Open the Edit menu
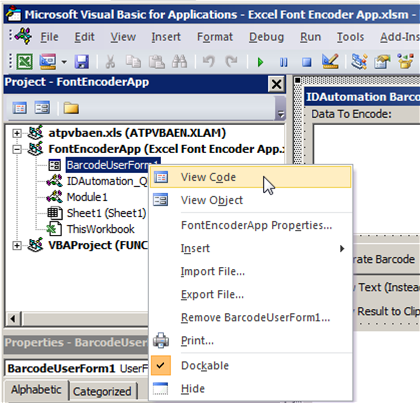This screenshot has width=420, height=403. (x=84, y=37)
